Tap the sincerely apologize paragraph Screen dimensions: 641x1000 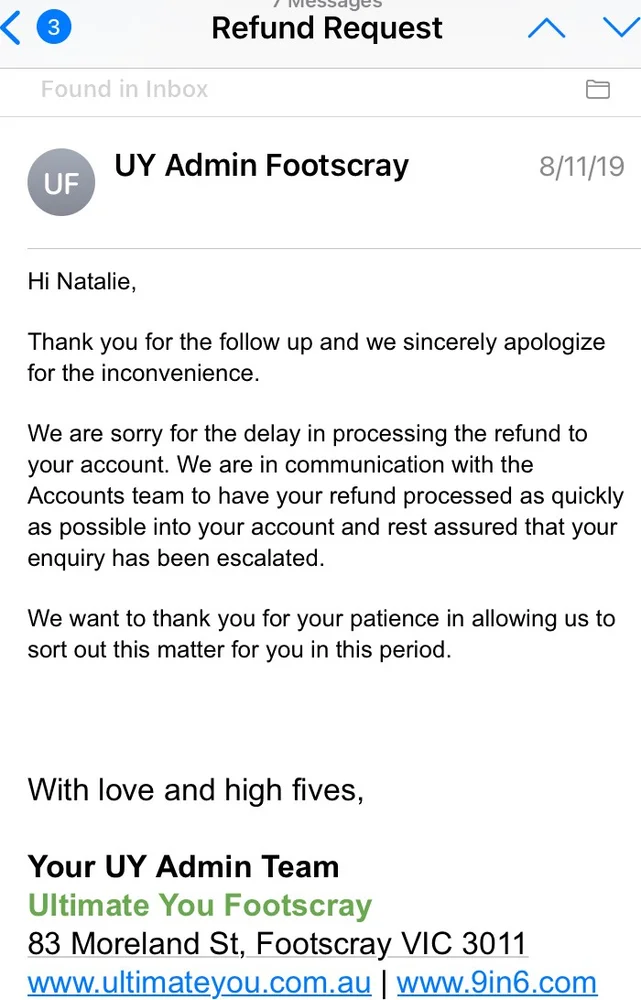pos(316,357)
